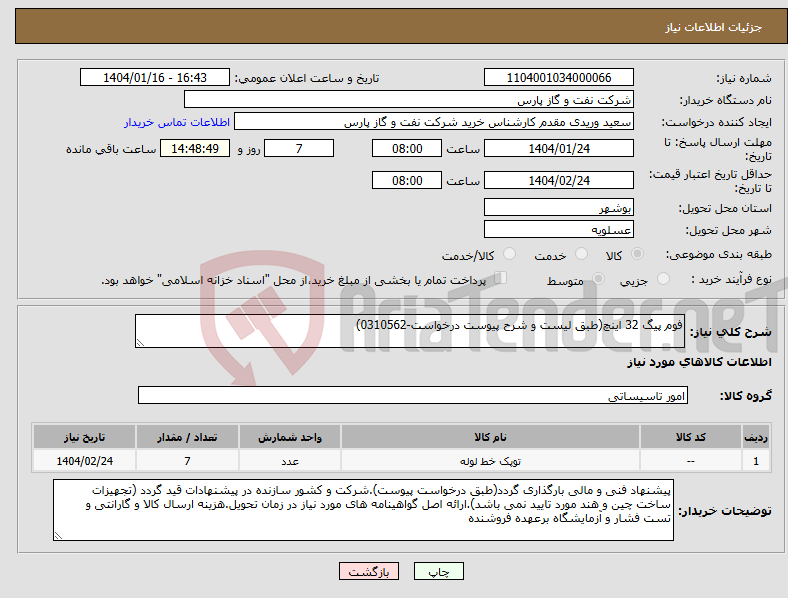Screen dimensions: 788x598
Task: Click the response deadline time 08:00 field
Action: coord(407,148)
